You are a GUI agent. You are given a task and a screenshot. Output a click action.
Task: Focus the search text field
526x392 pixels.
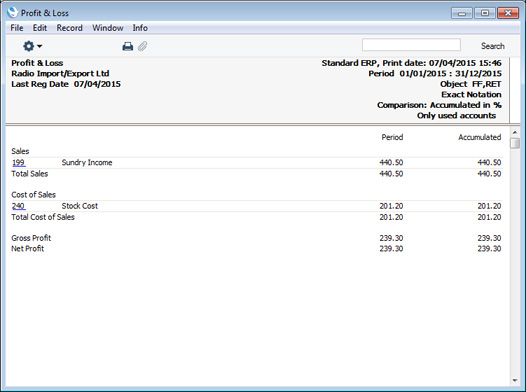(x=411, y=45)
